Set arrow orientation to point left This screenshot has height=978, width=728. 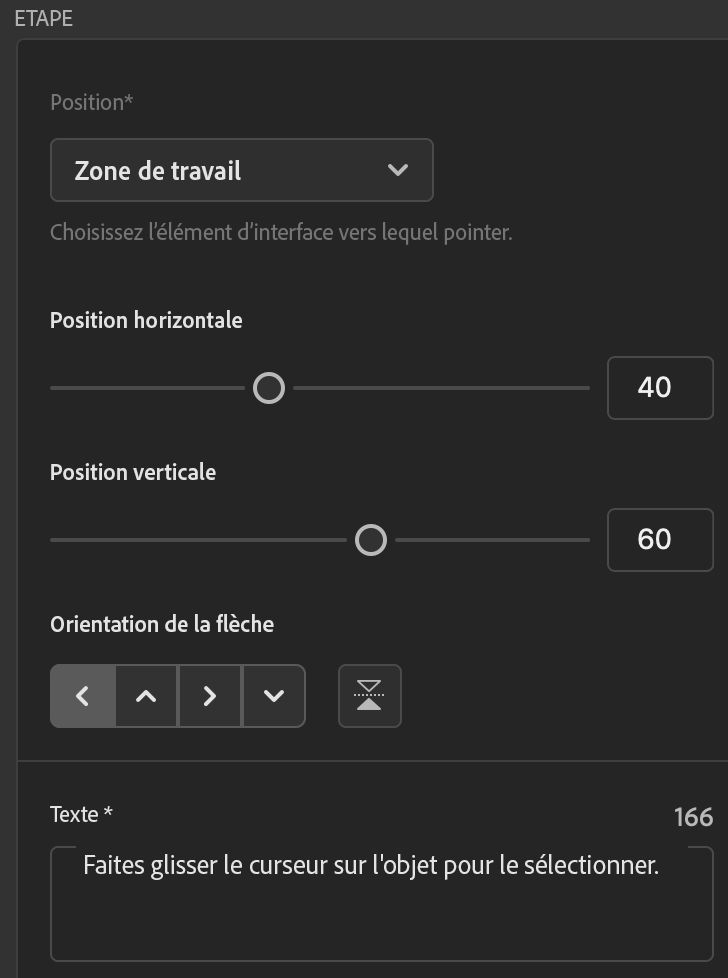(83, 696)
